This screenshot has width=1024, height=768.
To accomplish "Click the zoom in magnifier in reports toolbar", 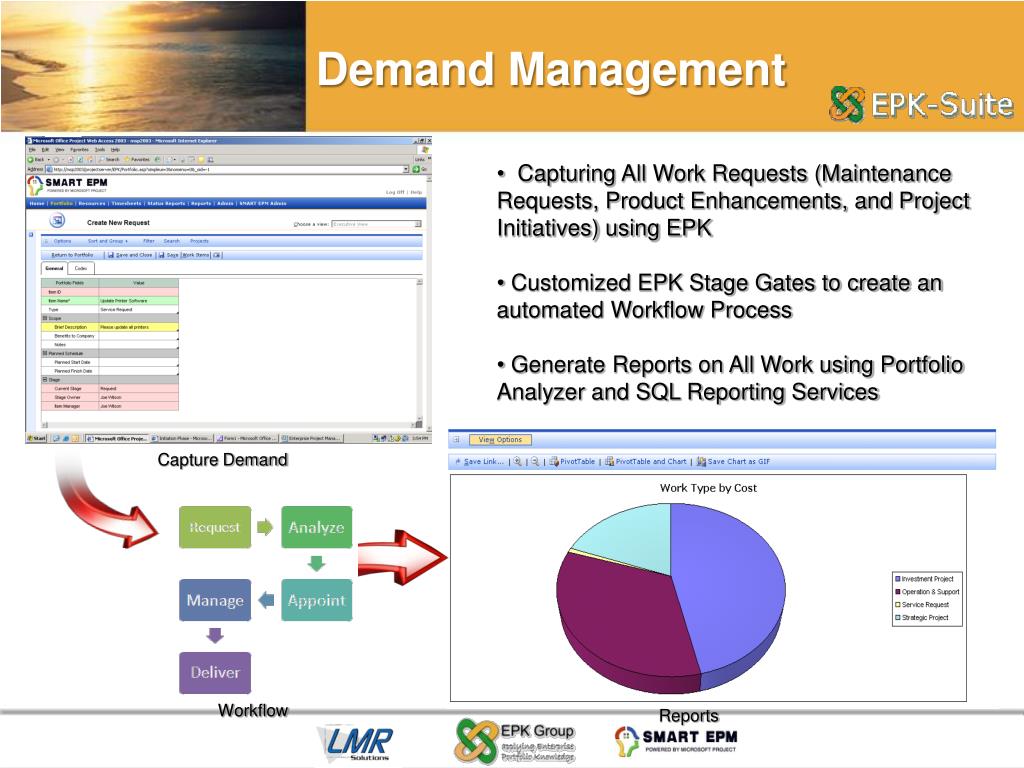I will pyautogui.click(x=517, y=461).
